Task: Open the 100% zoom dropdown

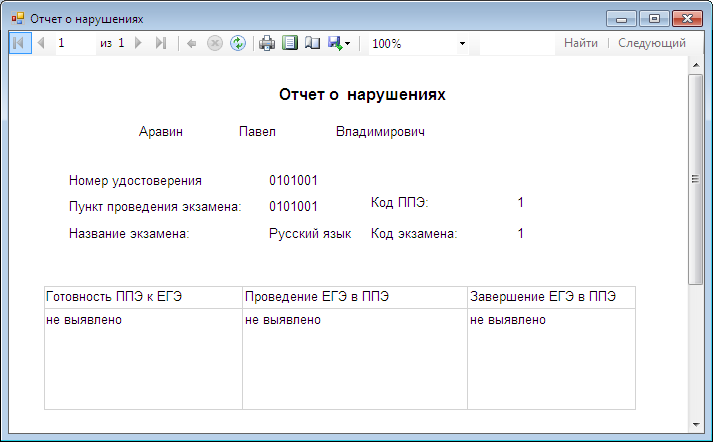Action: pyautogui.click(x=462, y=44)
